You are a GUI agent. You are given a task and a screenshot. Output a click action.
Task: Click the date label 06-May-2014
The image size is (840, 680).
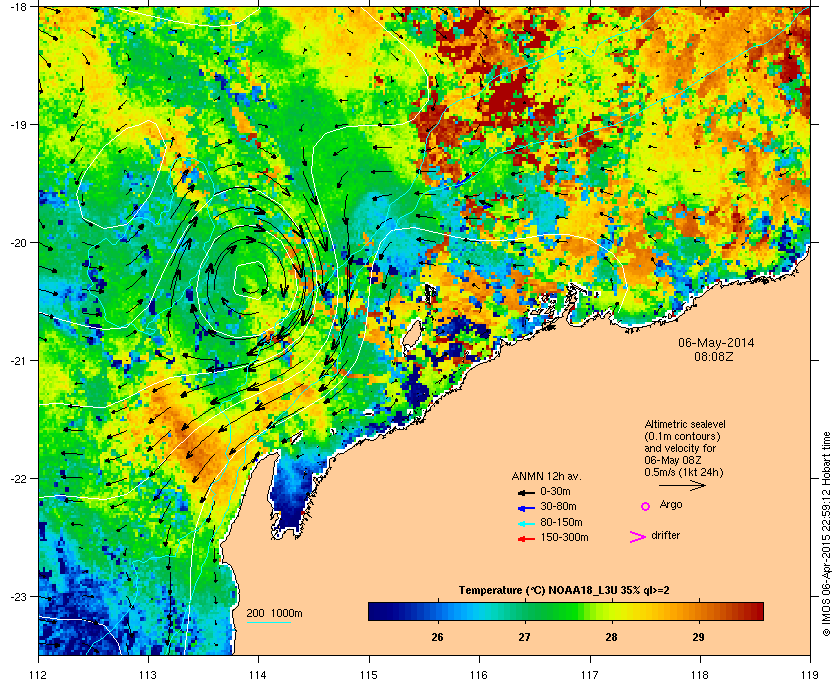tap(716, 342)
